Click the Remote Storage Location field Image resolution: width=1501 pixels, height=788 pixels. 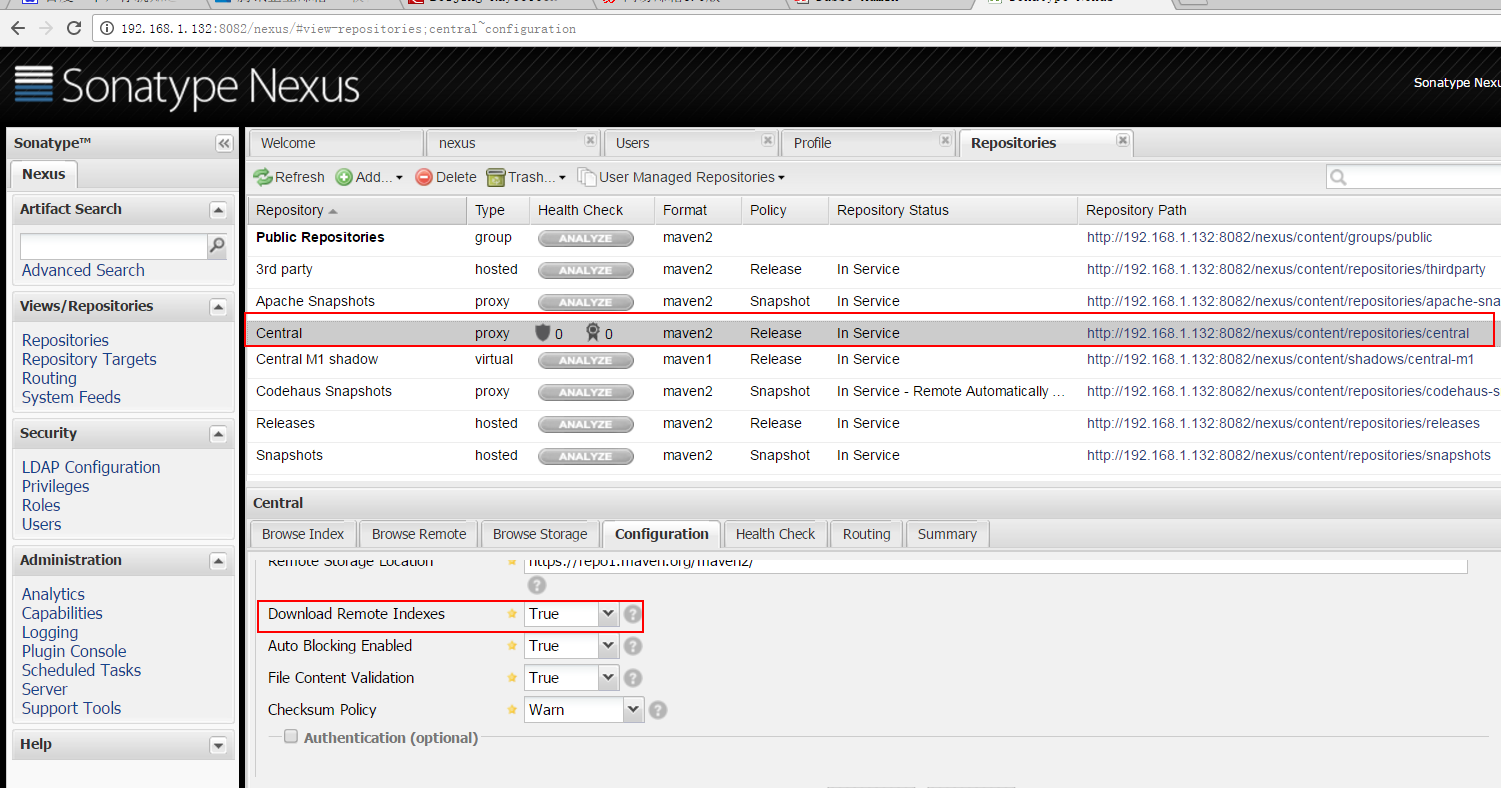point(996,563)
